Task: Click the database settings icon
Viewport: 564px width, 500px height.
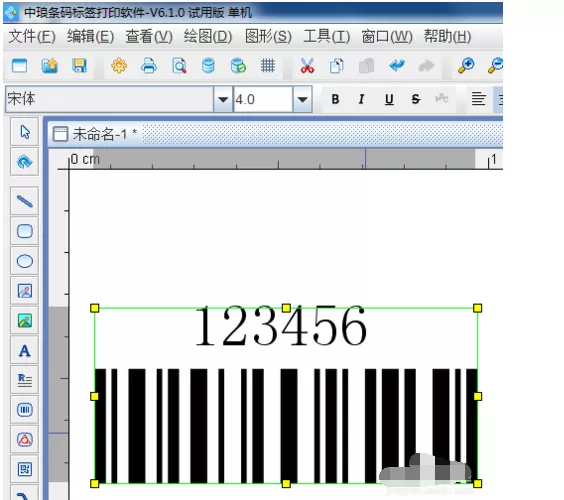Action: pos(208,66)
